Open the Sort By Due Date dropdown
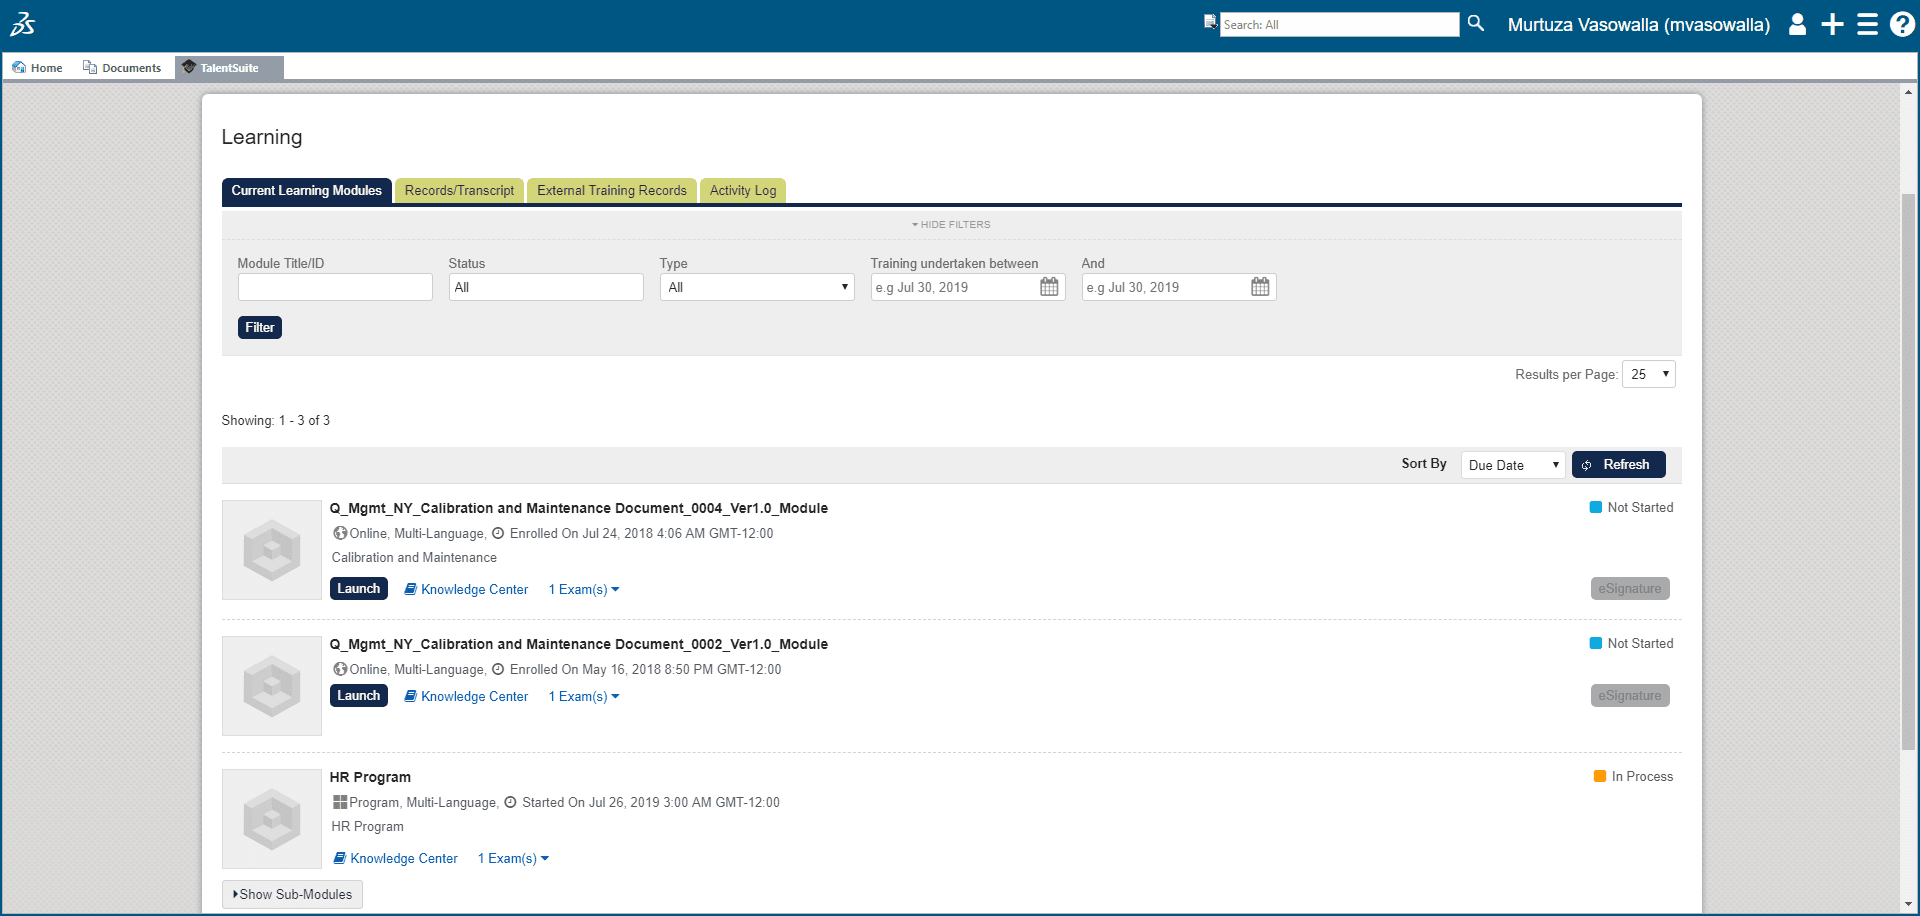 pos(1512,464)
